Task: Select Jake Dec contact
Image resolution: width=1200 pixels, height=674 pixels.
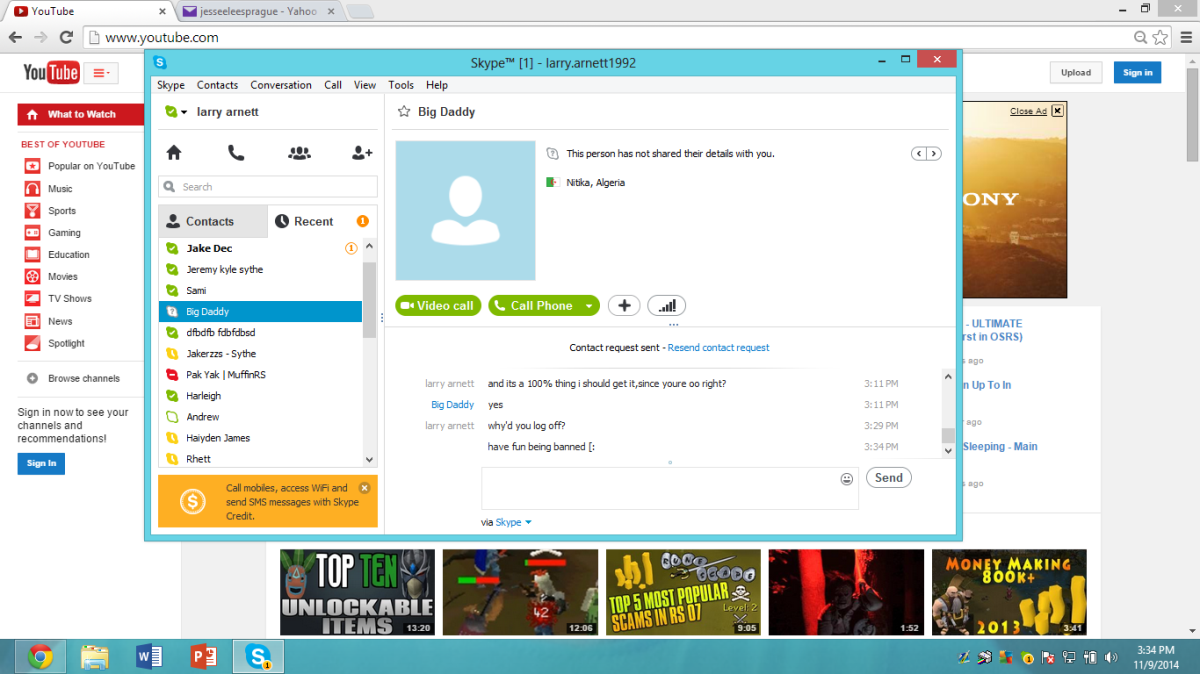Action: click(260, 248)
